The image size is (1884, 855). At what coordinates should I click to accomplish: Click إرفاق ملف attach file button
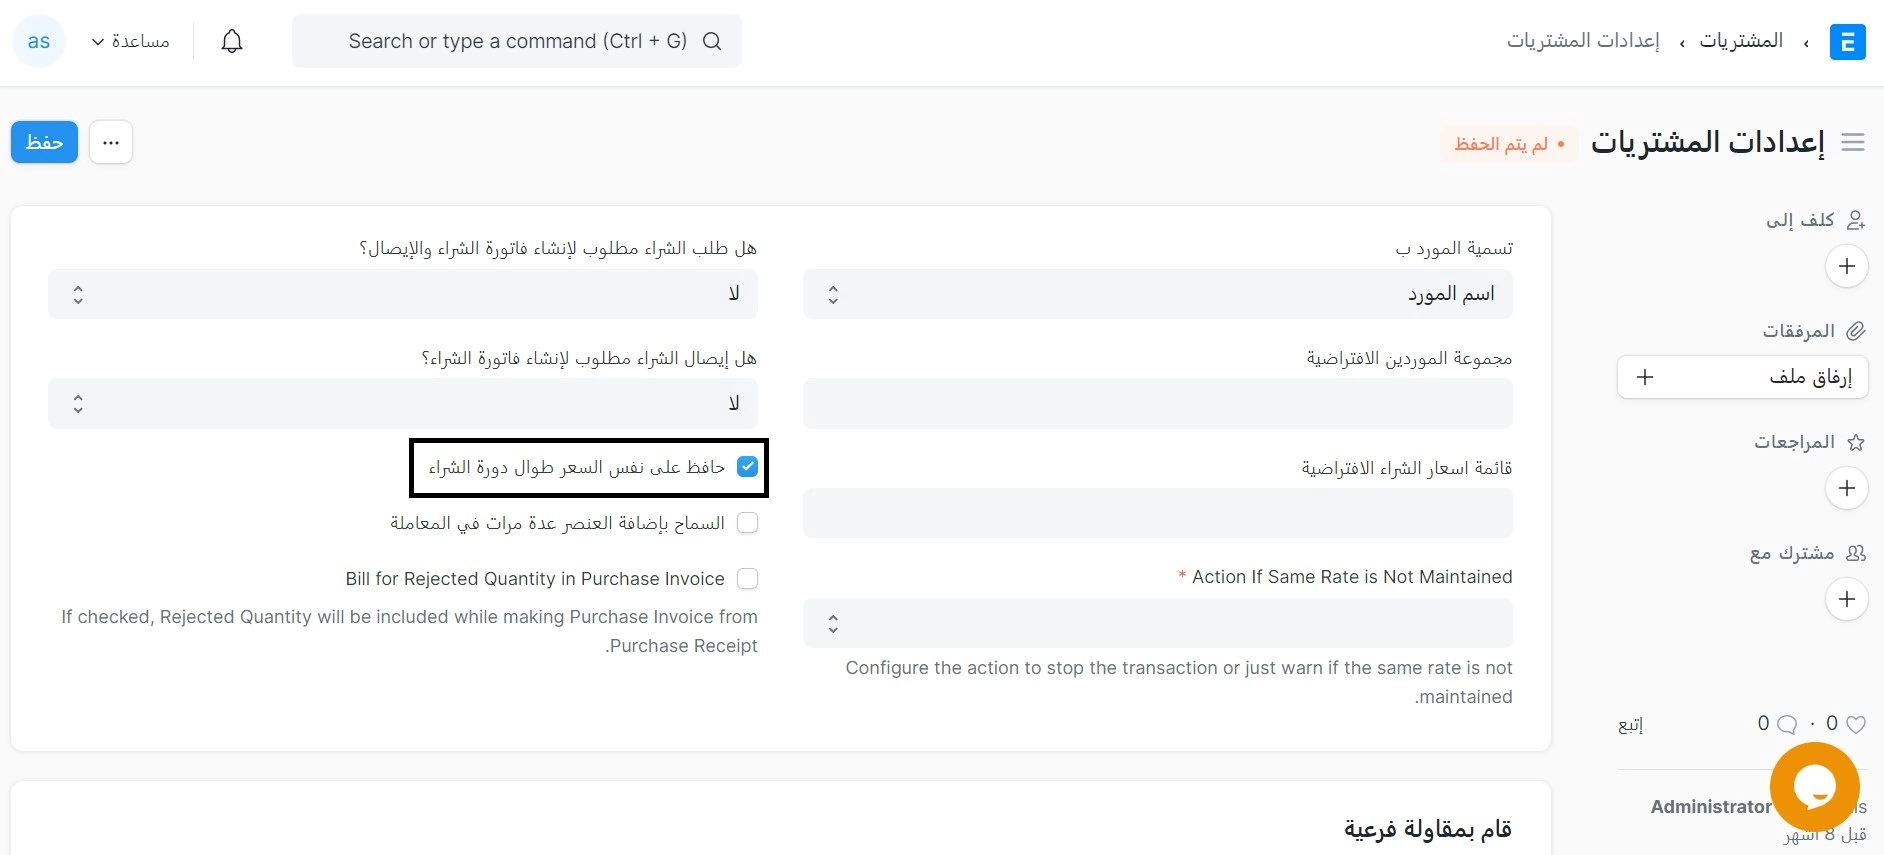1742,377
